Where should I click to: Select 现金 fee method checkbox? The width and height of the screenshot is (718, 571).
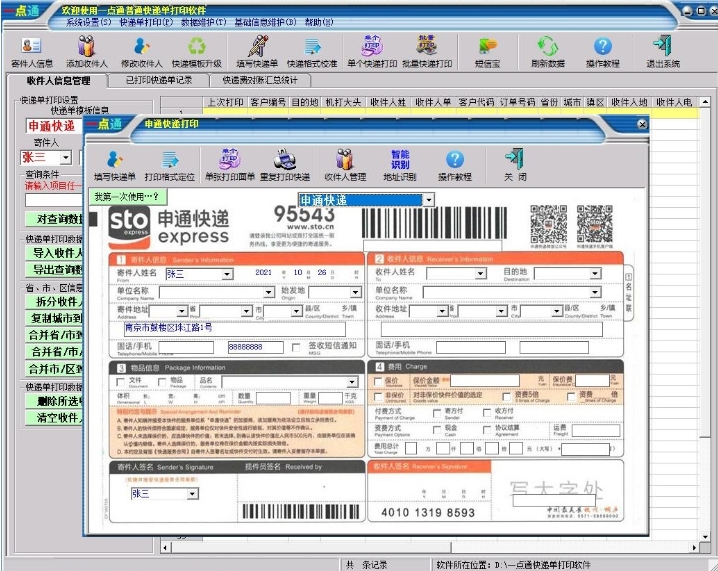437,430
